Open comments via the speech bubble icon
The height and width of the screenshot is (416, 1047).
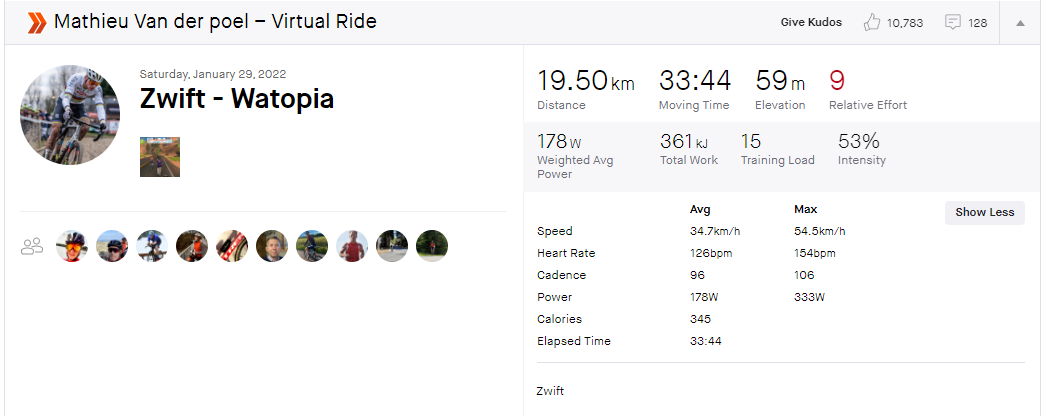(953, 22)
